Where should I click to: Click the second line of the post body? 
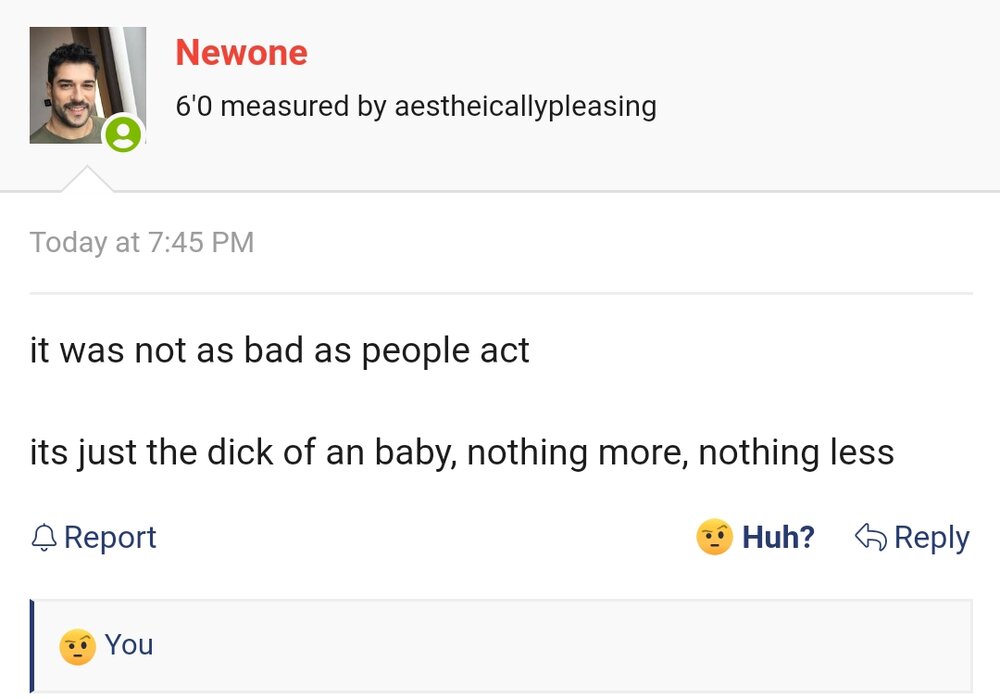(461, 452)
